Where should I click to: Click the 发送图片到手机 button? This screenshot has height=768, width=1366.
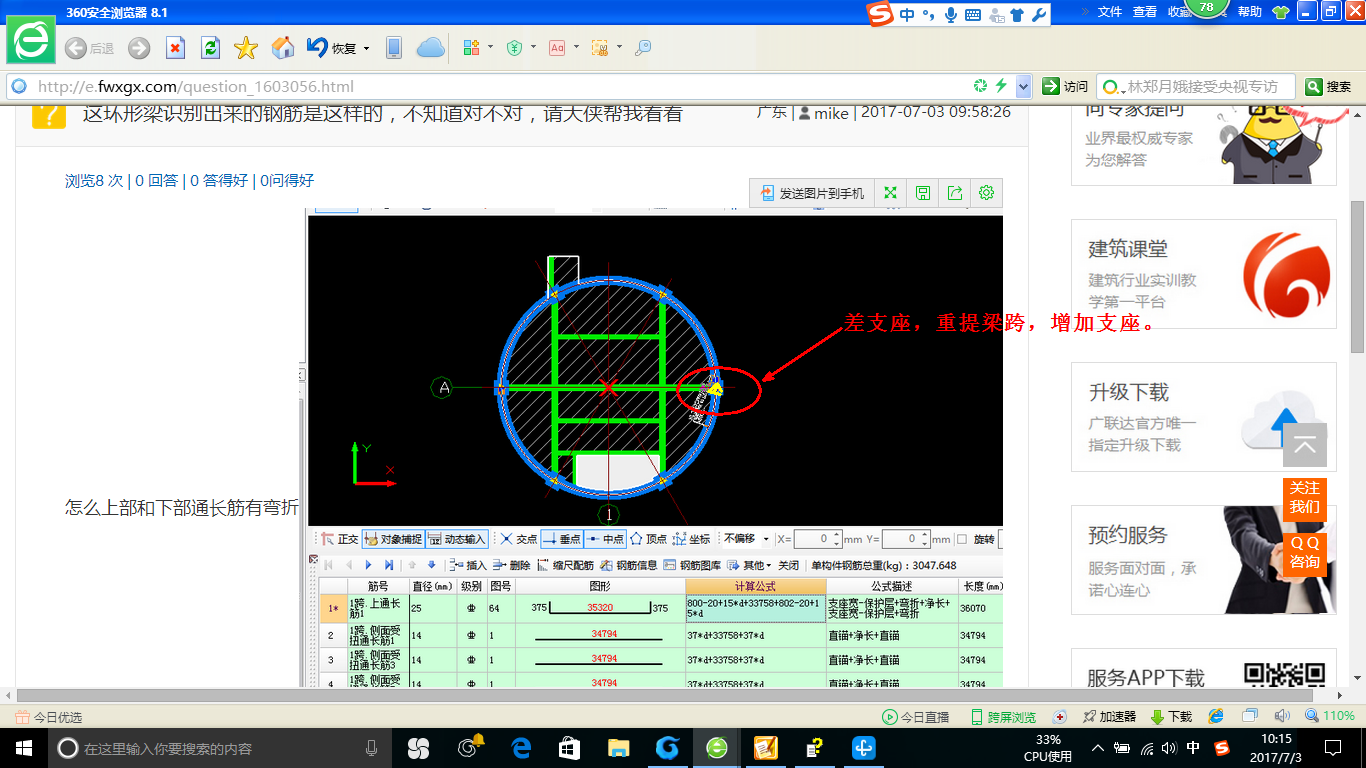811,193
